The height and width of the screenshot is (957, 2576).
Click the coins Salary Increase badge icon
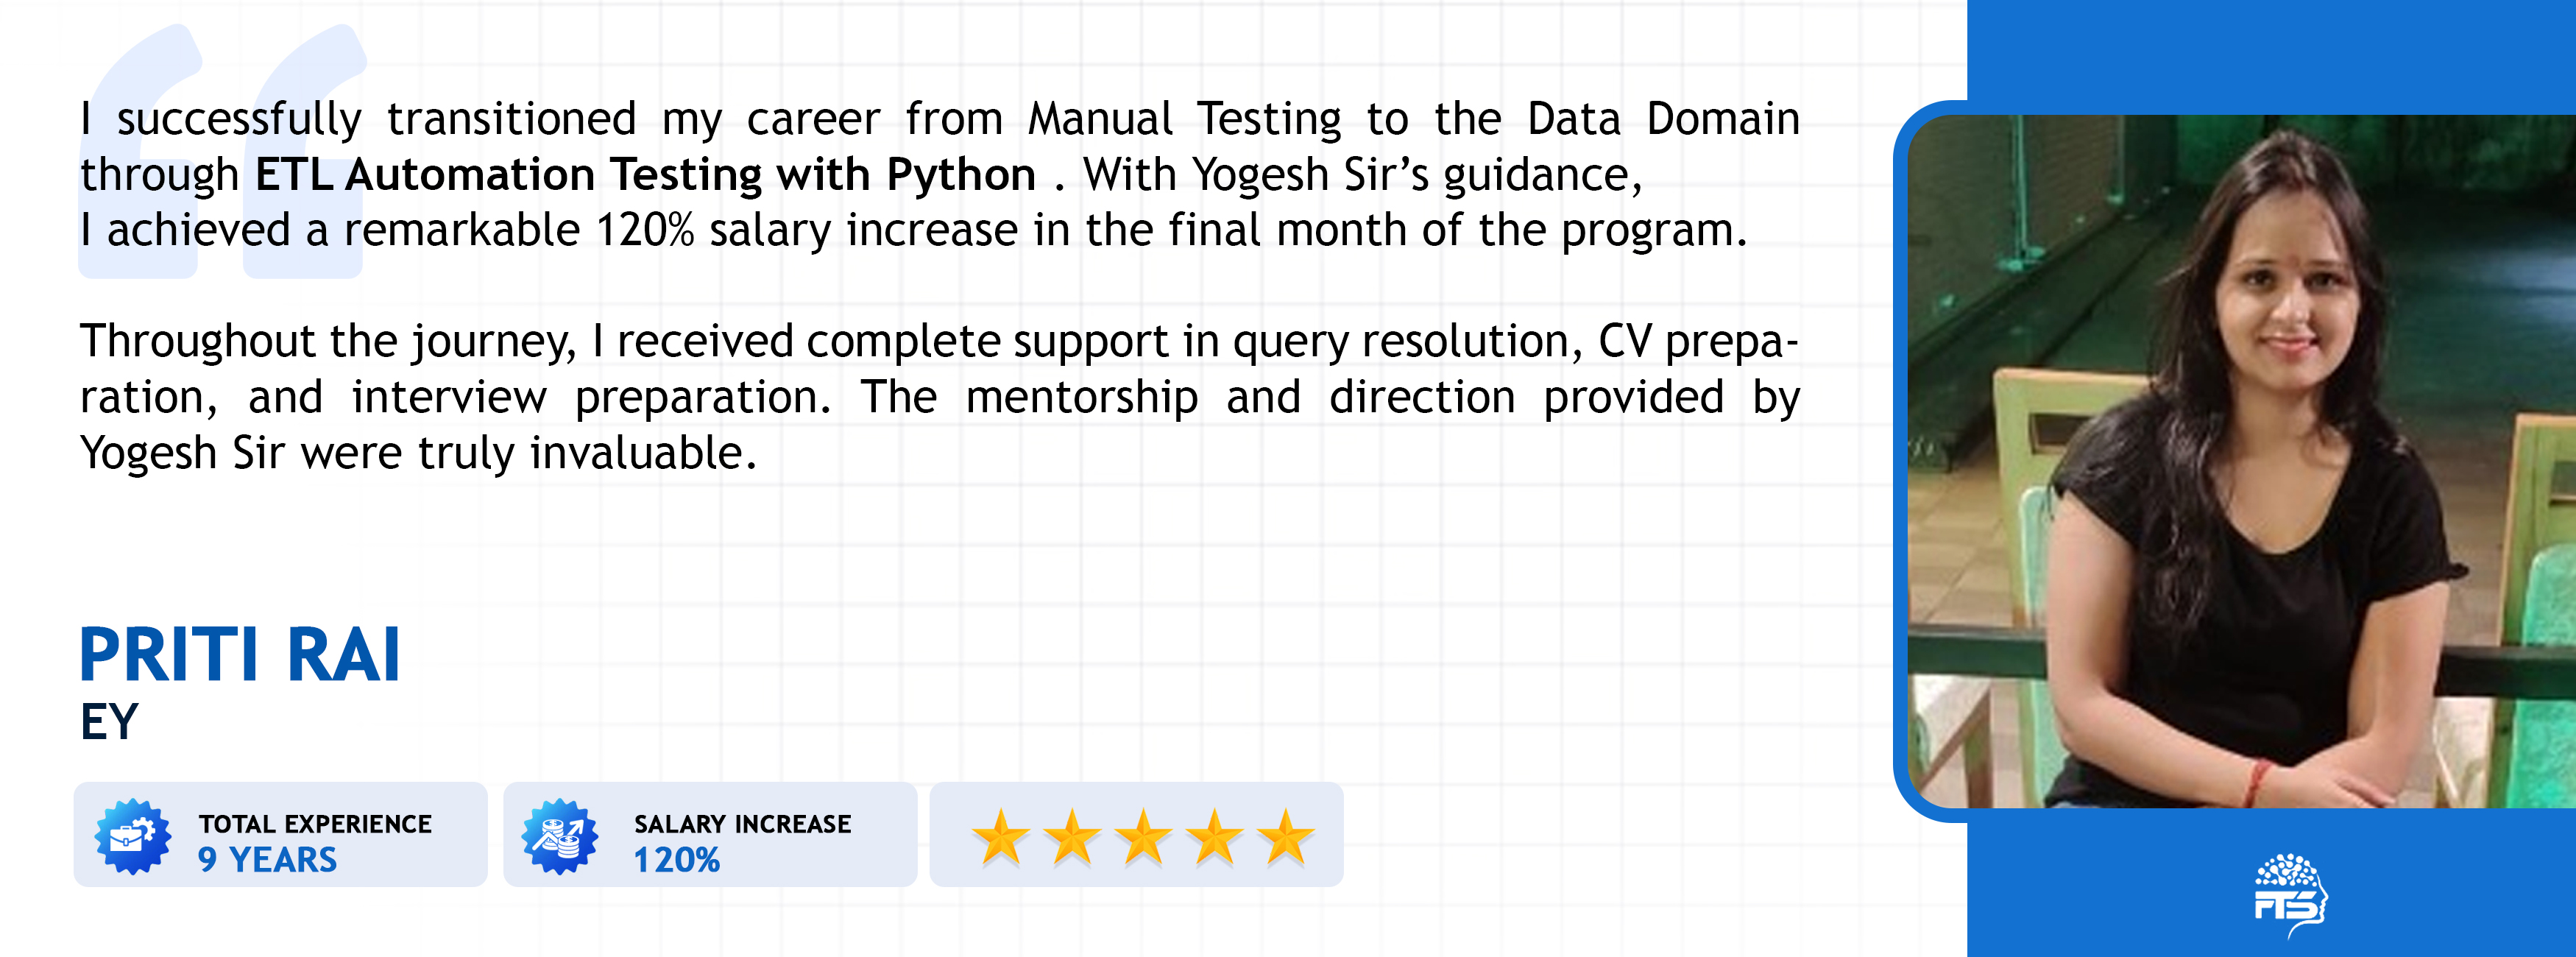(560, 836)
